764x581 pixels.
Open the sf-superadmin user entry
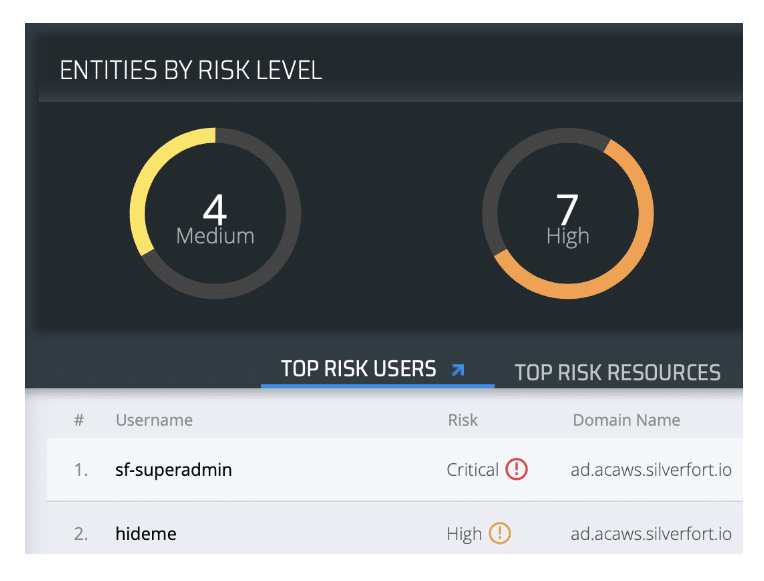(x=173, y=470)
